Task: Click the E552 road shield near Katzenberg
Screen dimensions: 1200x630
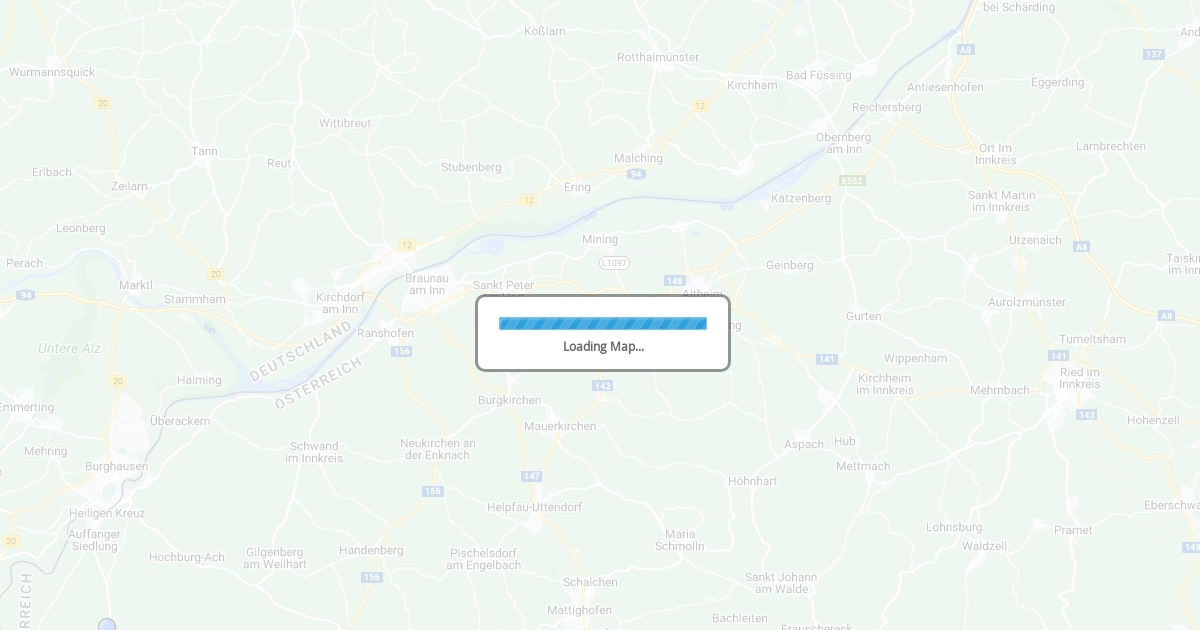Action: point(852,180)
